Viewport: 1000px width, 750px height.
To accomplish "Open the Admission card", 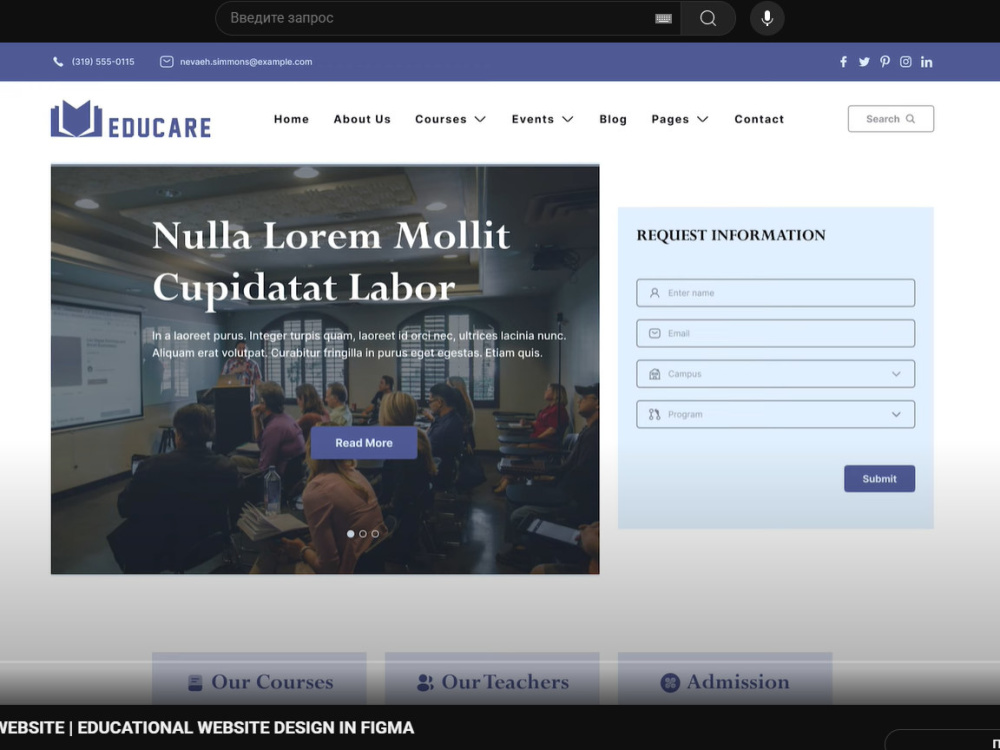I will pyautogui.click(x=725, y=679).
